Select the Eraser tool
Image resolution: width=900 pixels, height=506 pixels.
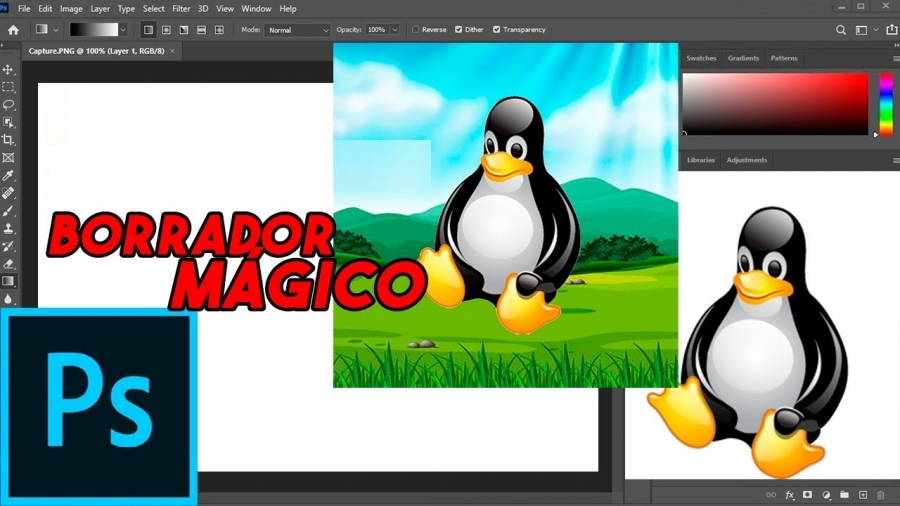pos(9,264)
